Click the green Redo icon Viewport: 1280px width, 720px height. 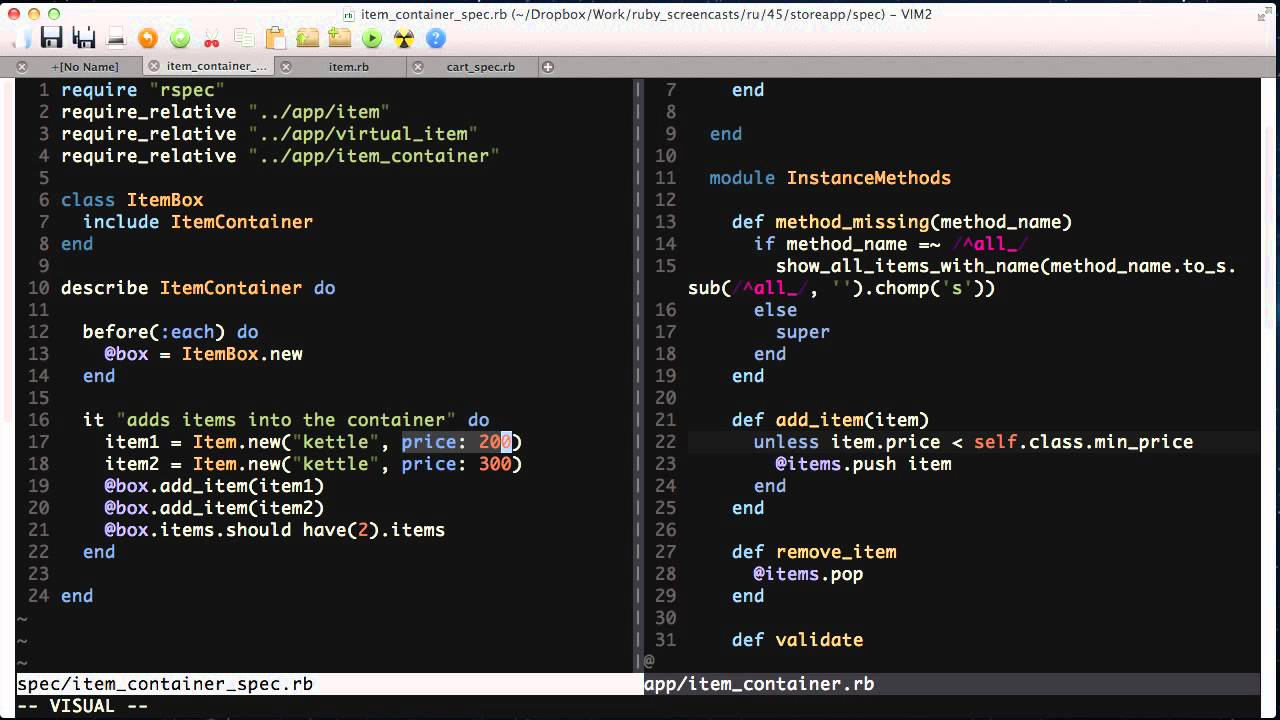180,38
